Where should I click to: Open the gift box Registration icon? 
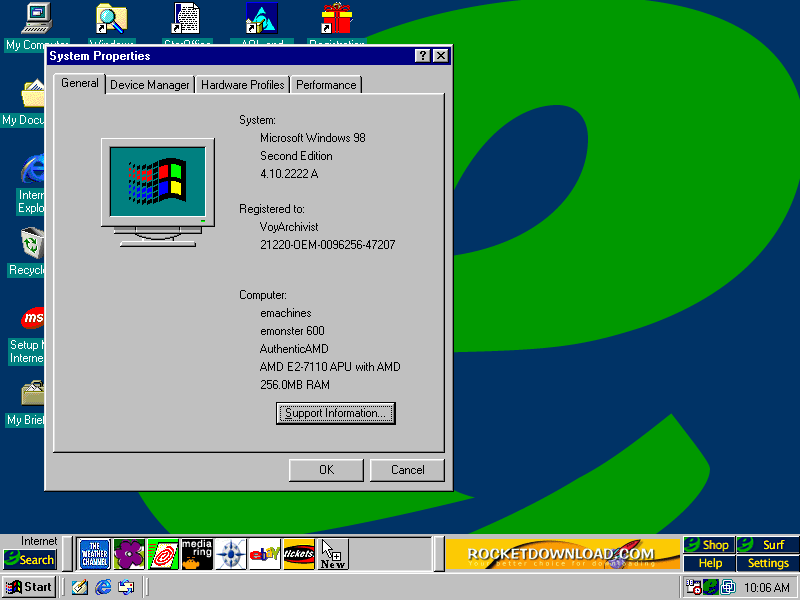click(336, 18)
